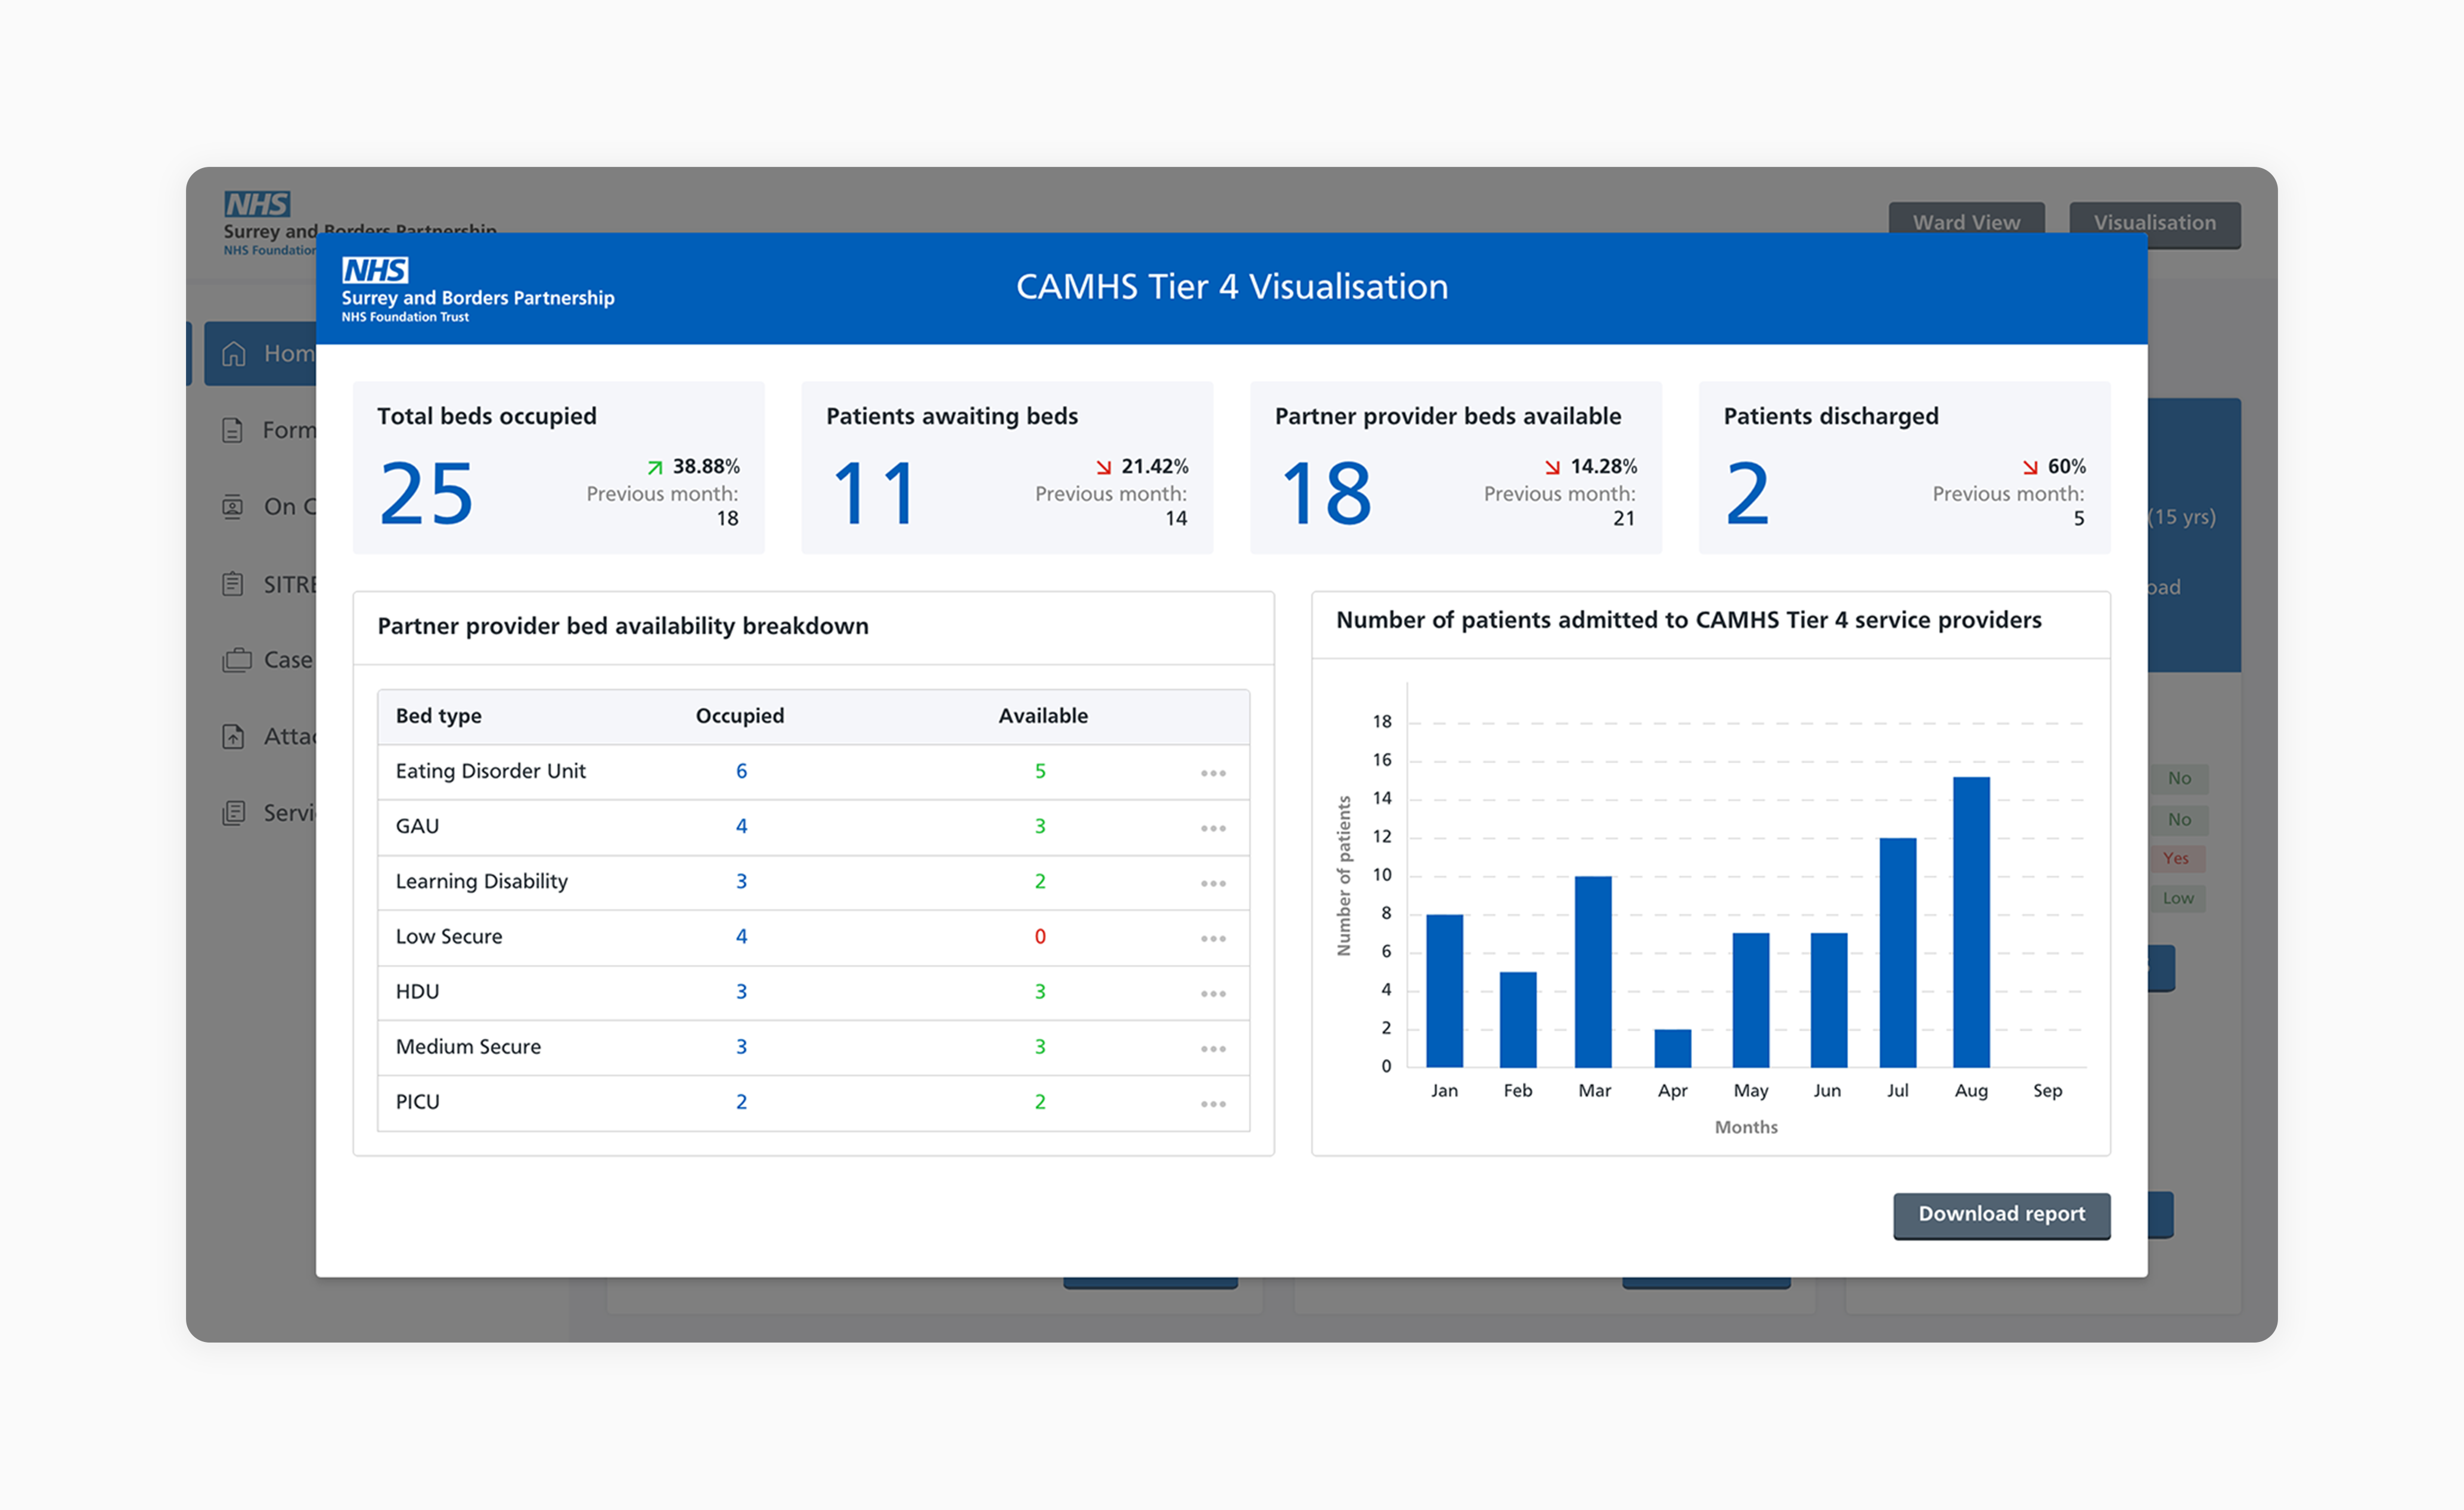
Task: Open options menu for Eating Disorder Unit row
Action: coord(1212,773)
